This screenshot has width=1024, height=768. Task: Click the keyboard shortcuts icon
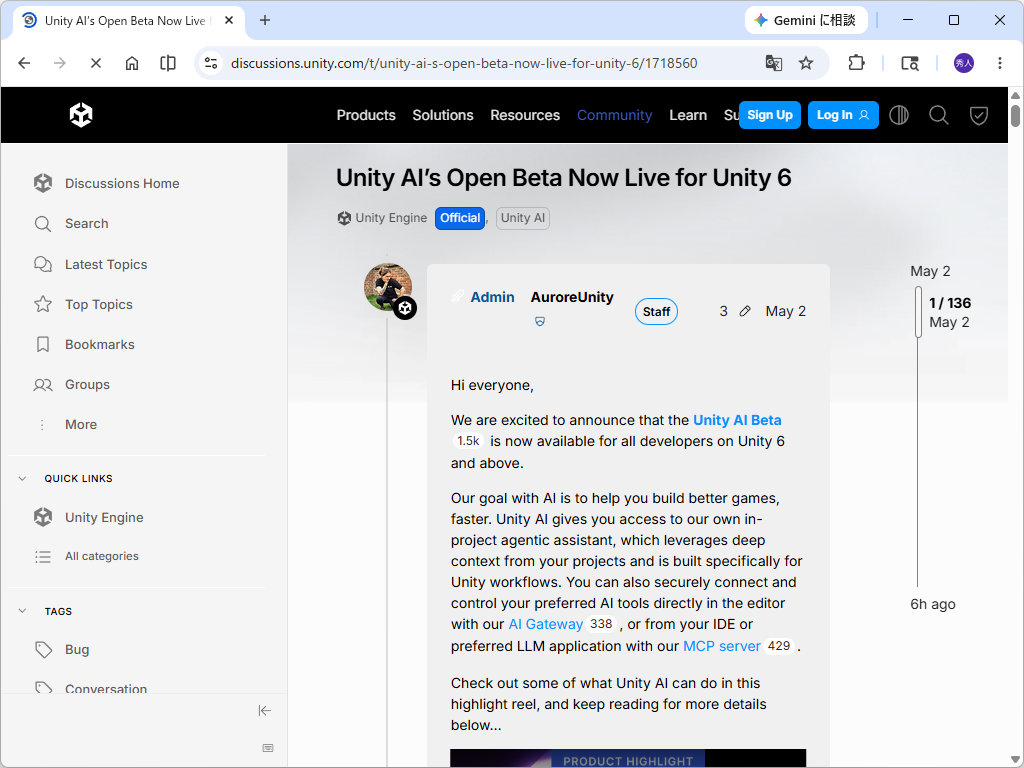tap(268, 748)
